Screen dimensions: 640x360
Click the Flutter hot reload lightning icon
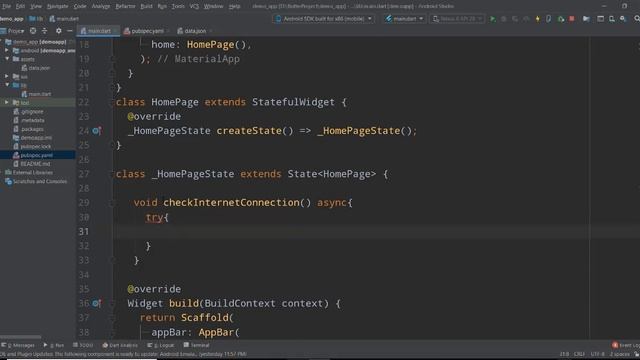(538, 19)
